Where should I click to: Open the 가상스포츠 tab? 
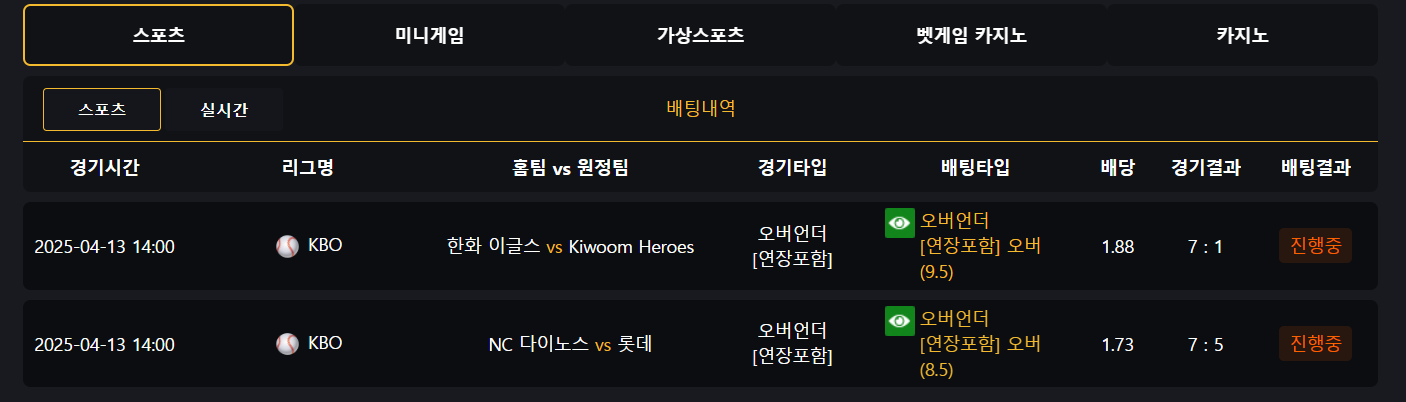pos(700,35)
